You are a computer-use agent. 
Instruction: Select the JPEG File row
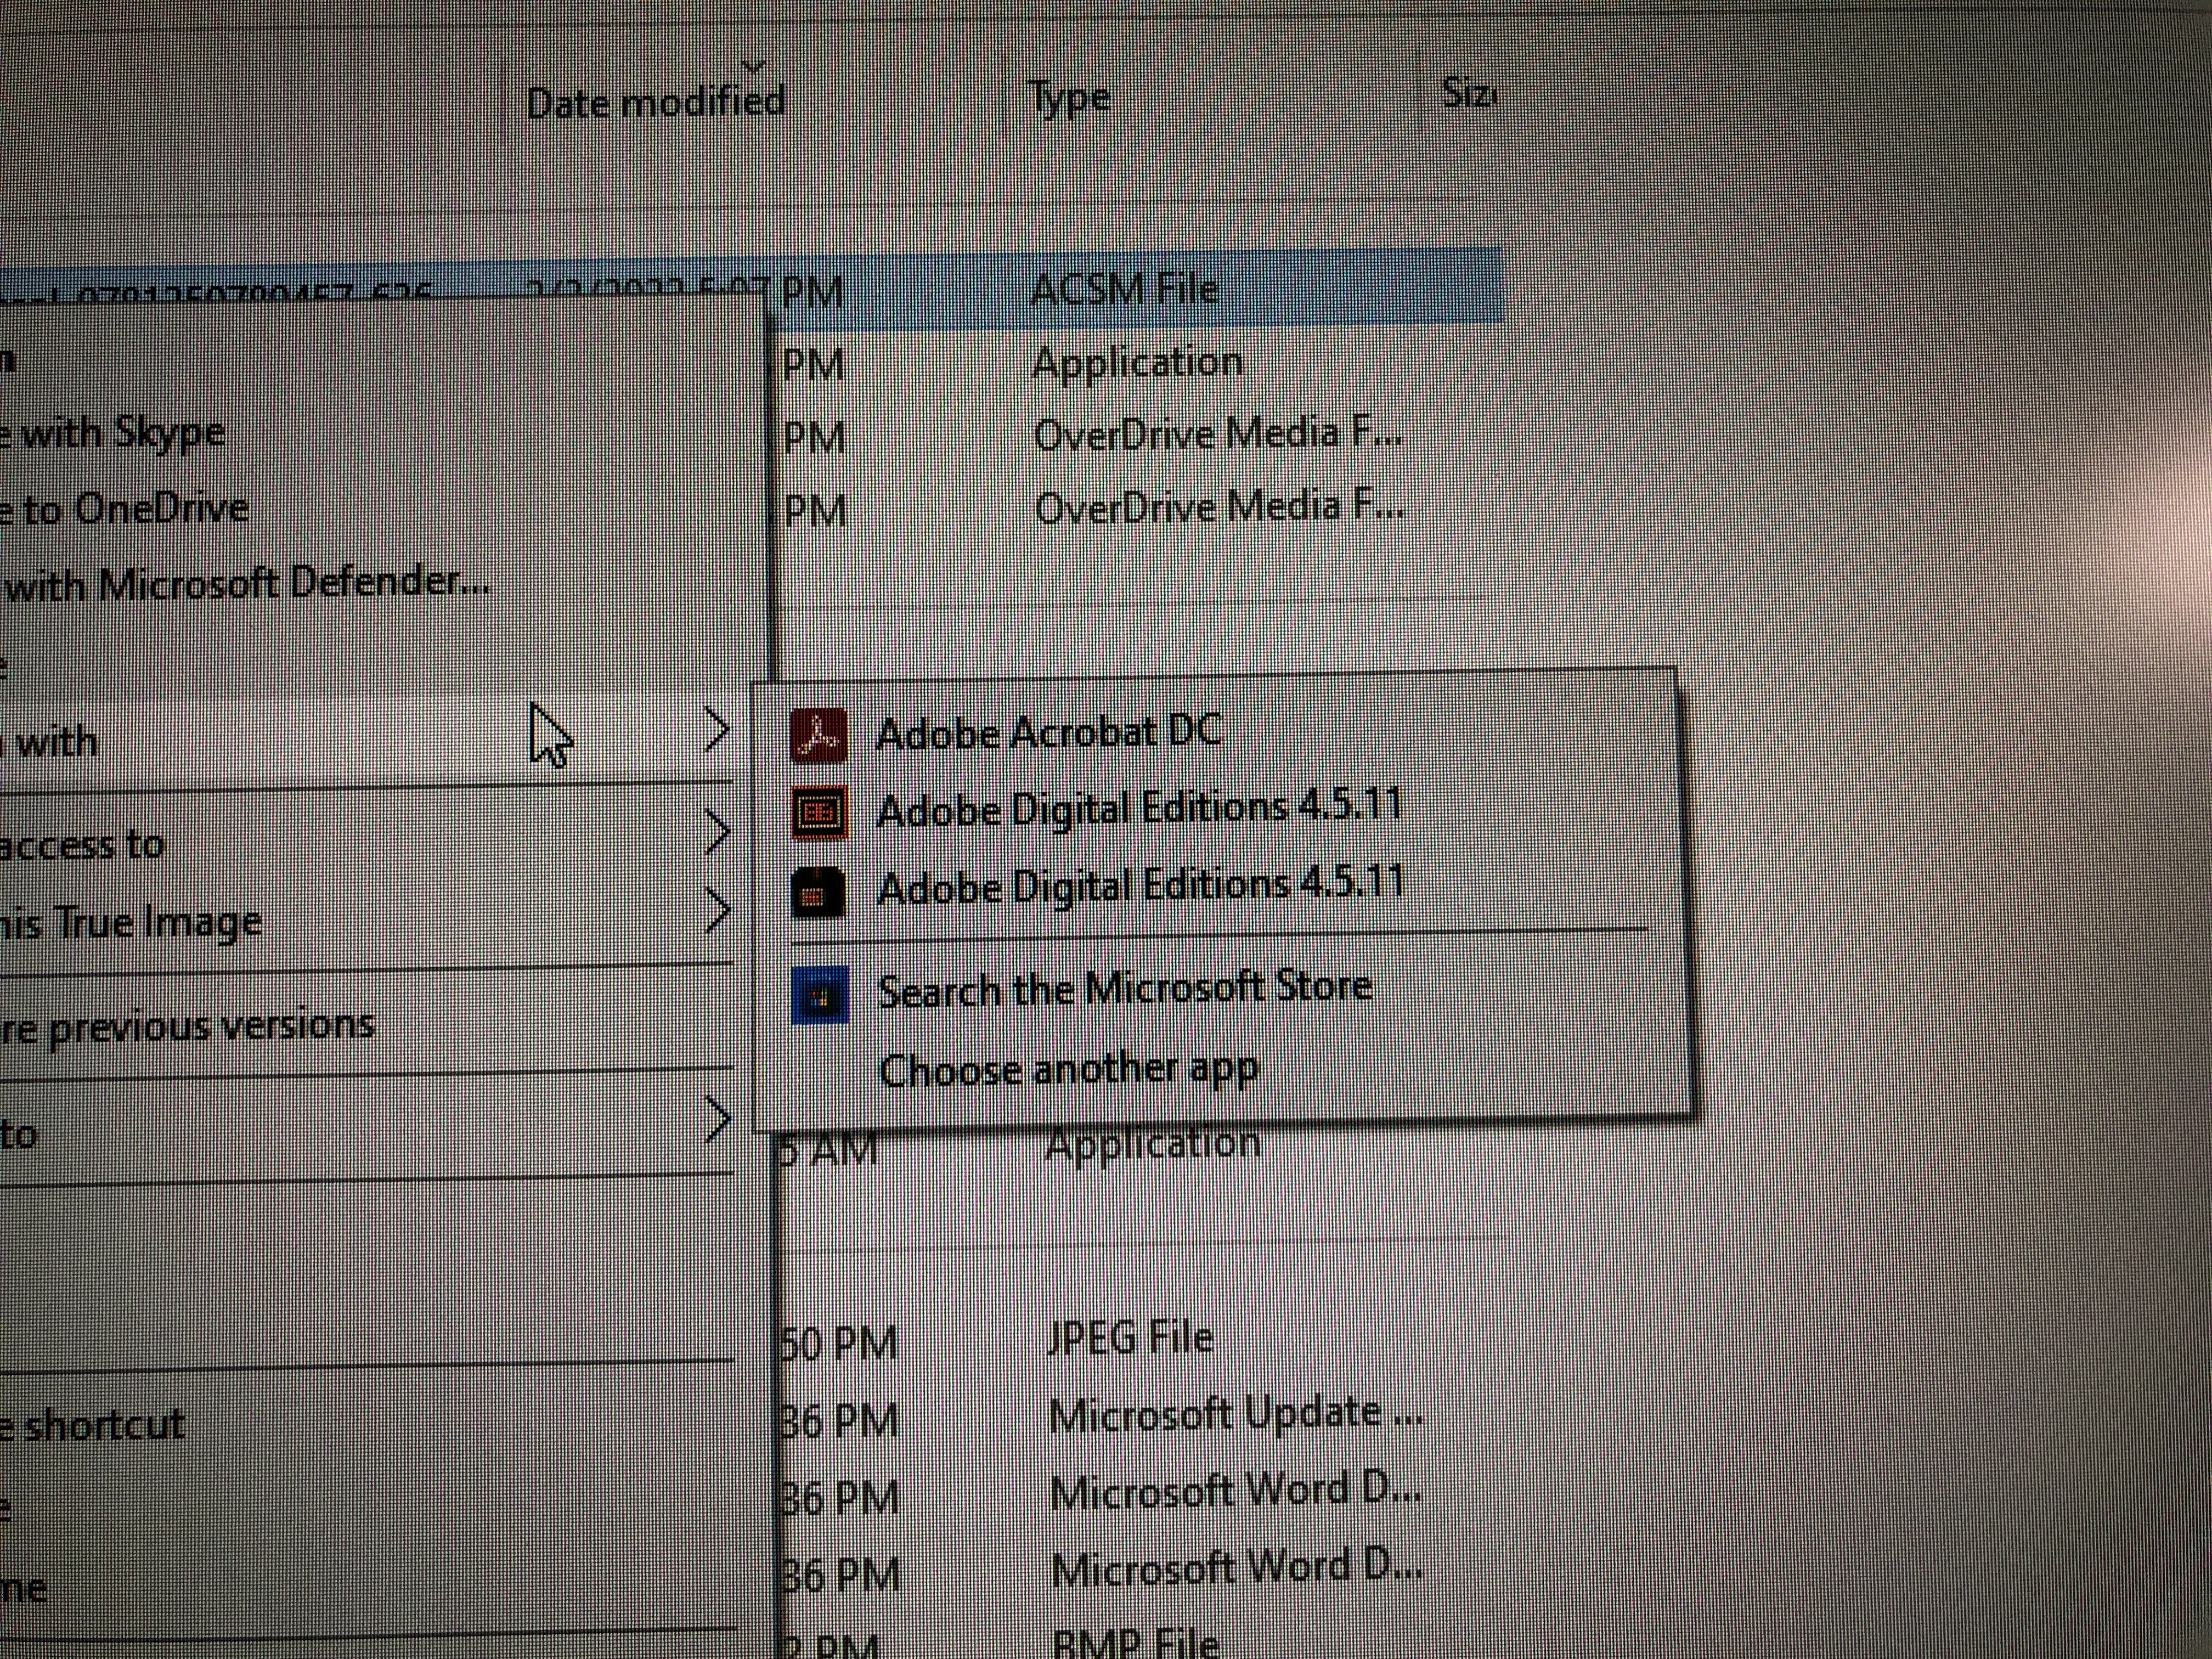click(x=1129, y=1338)
